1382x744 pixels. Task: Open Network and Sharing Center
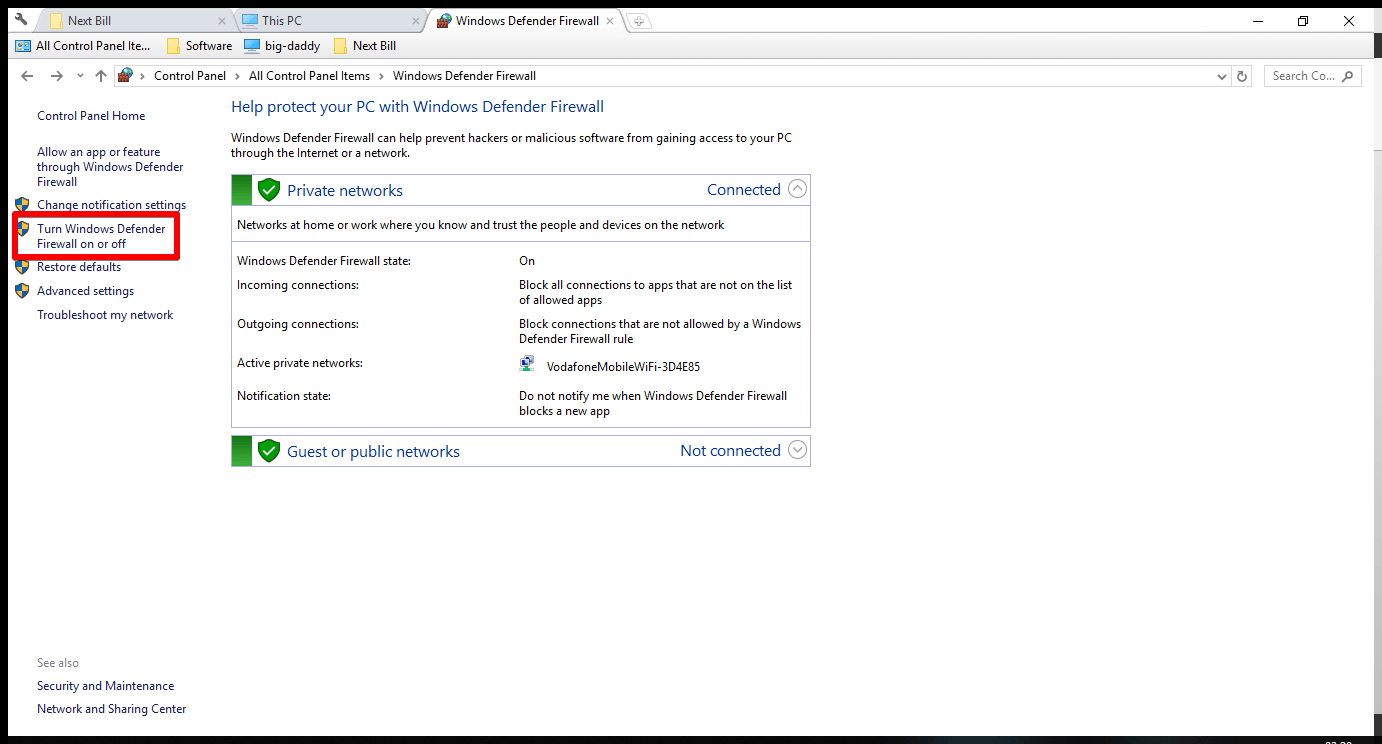[x=111, y=708]
